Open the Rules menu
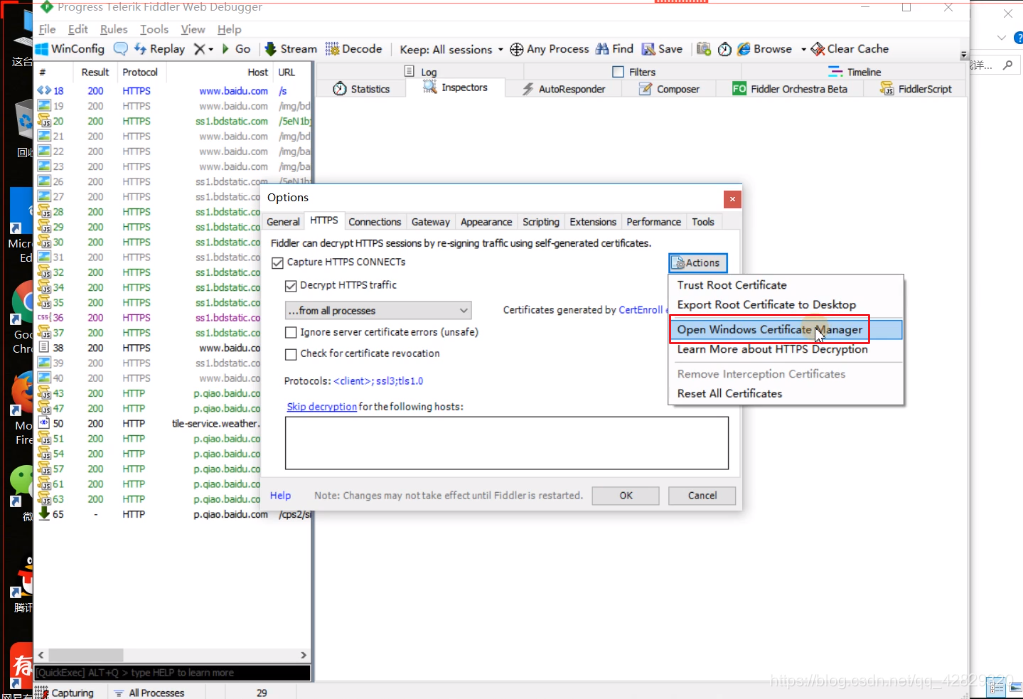1023x699 pixels. pyautogui.click(x=114, y=29)
